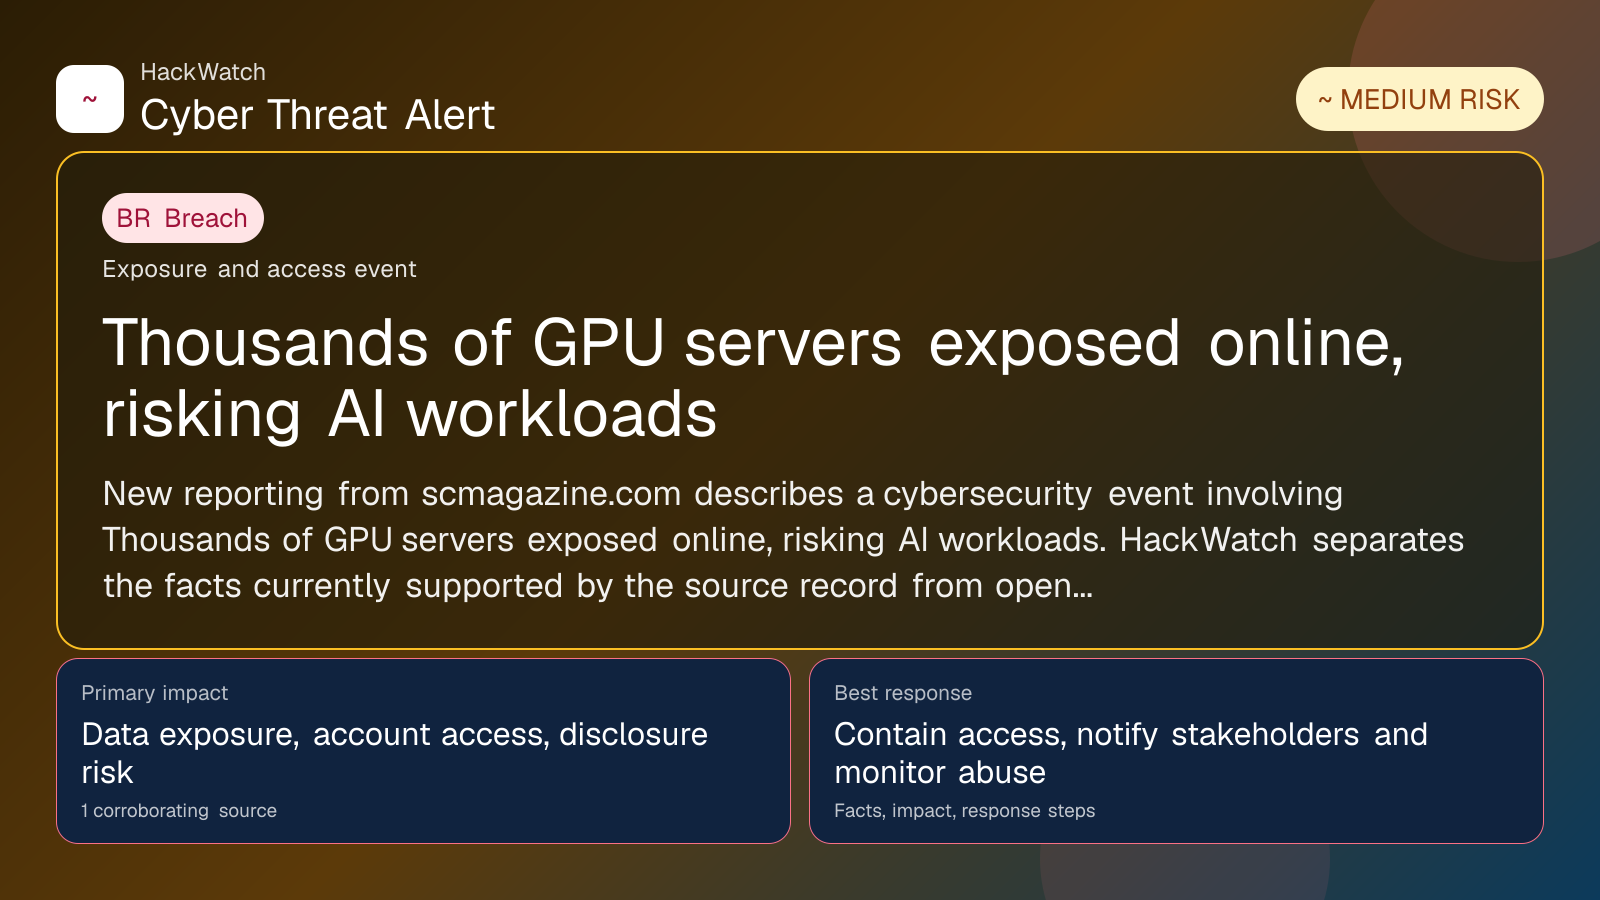Select 'Data exposure, account access, disclosure risk'

tap(394, 753)
